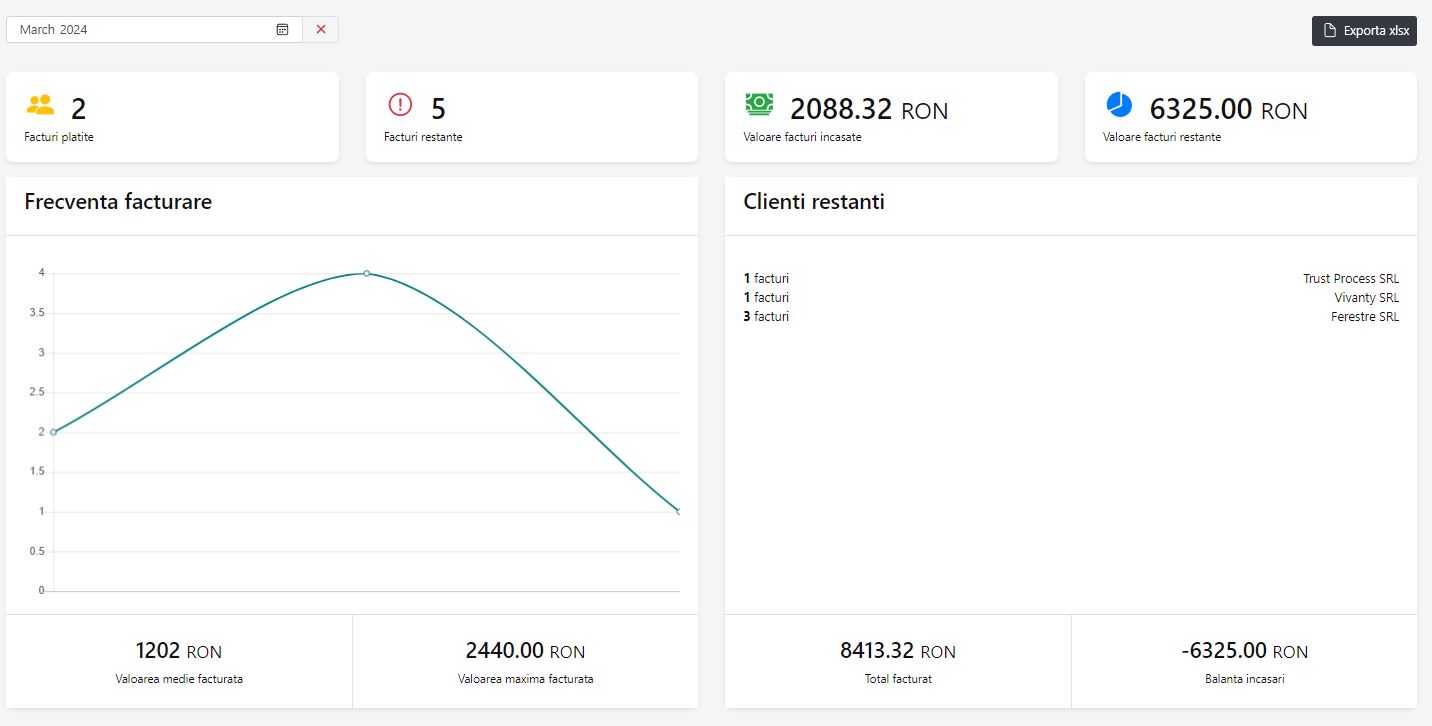
Task: Click the Total facturat label
Action: coord(898,679)
